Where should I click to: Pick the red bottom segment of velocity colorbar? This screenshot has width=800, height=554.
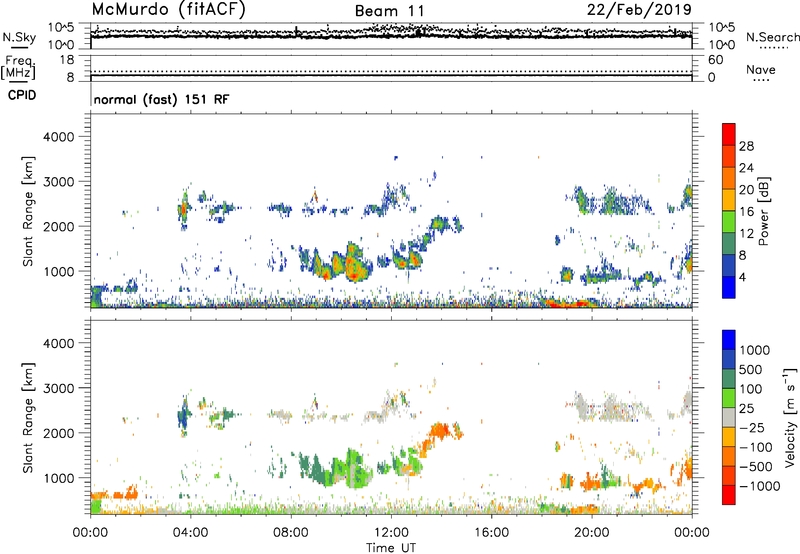(729, 495)
